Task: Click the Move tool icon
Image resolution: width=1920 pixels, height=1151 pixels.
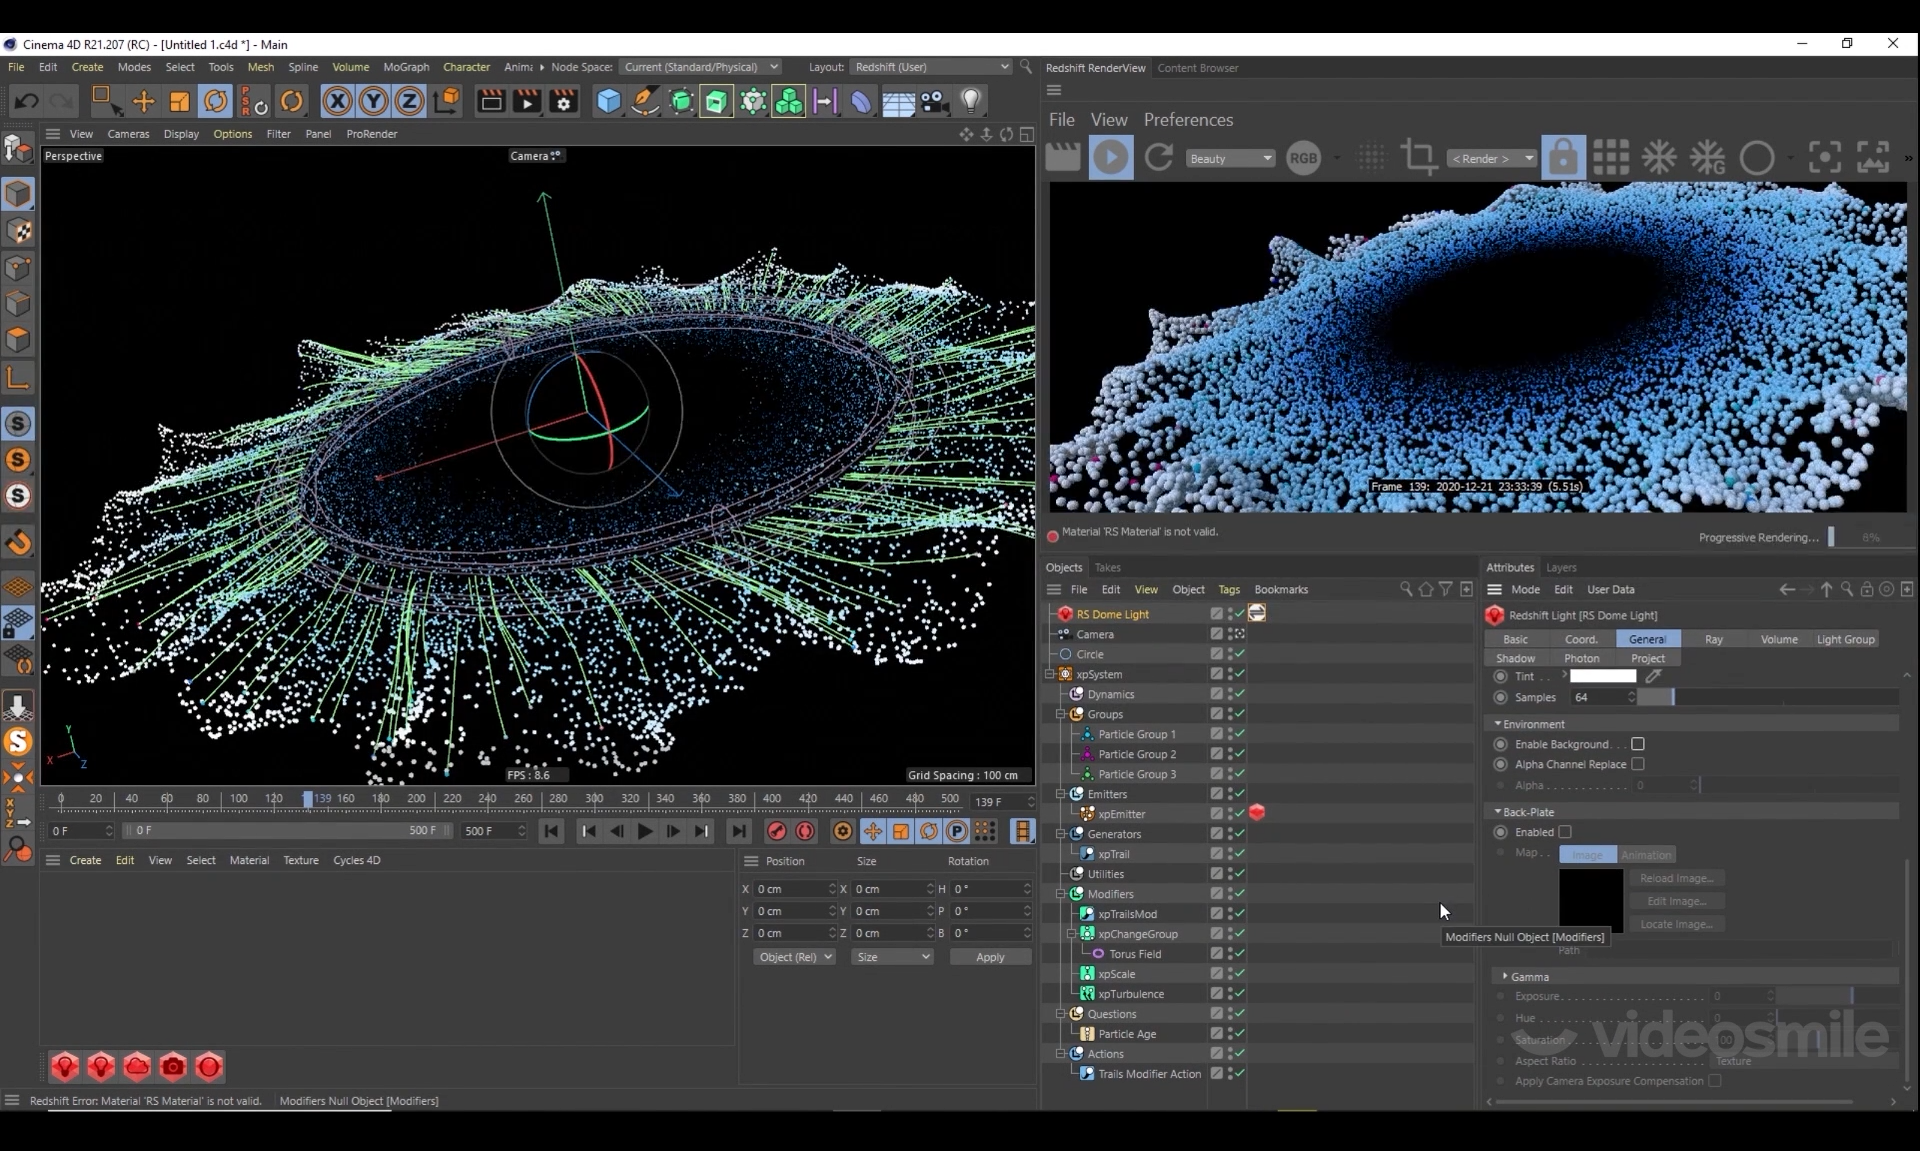Action: [x=143, y=101]
